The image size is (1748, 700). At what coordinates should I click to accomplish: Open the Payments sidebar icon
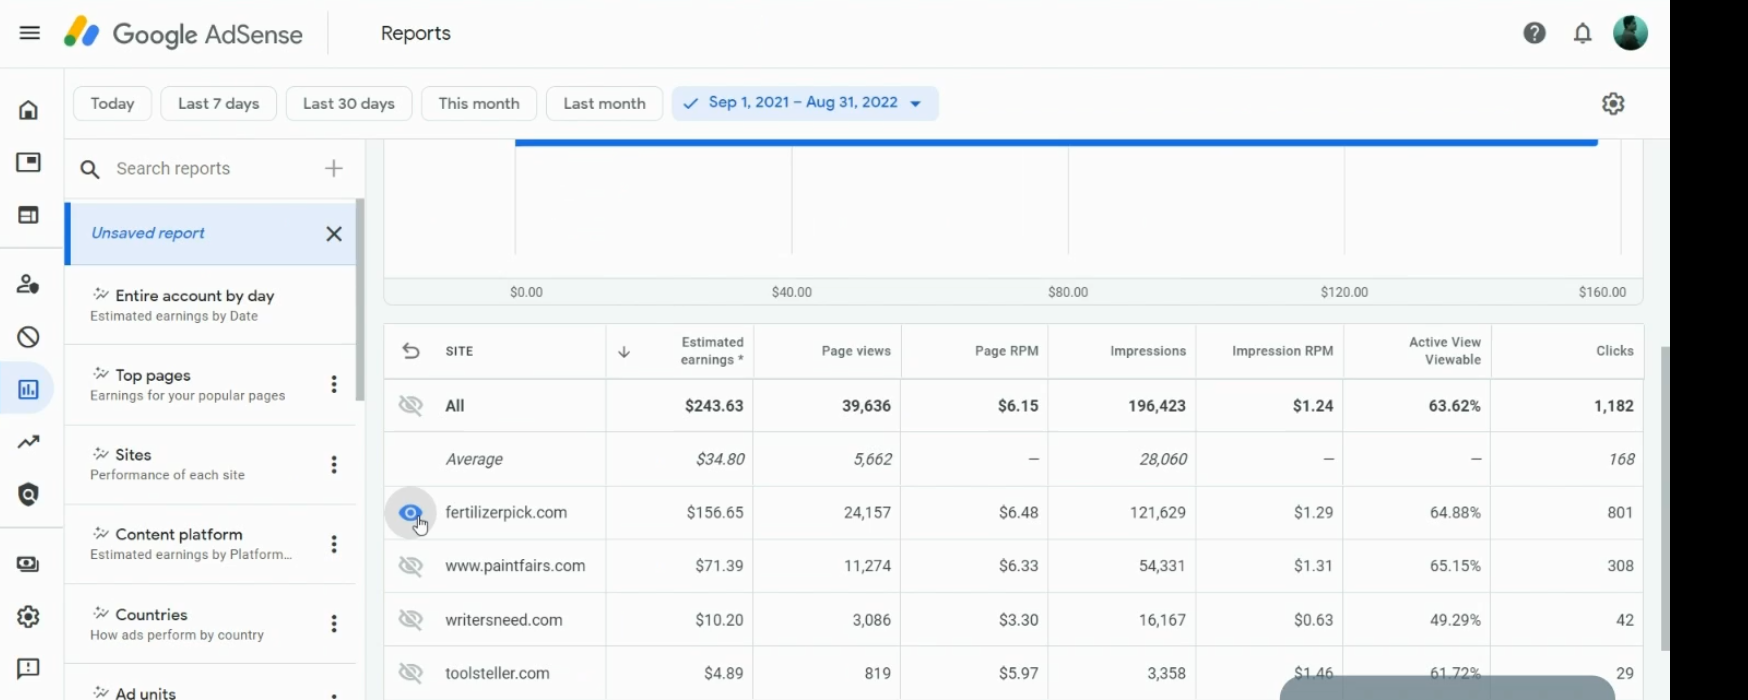point(28,564)
